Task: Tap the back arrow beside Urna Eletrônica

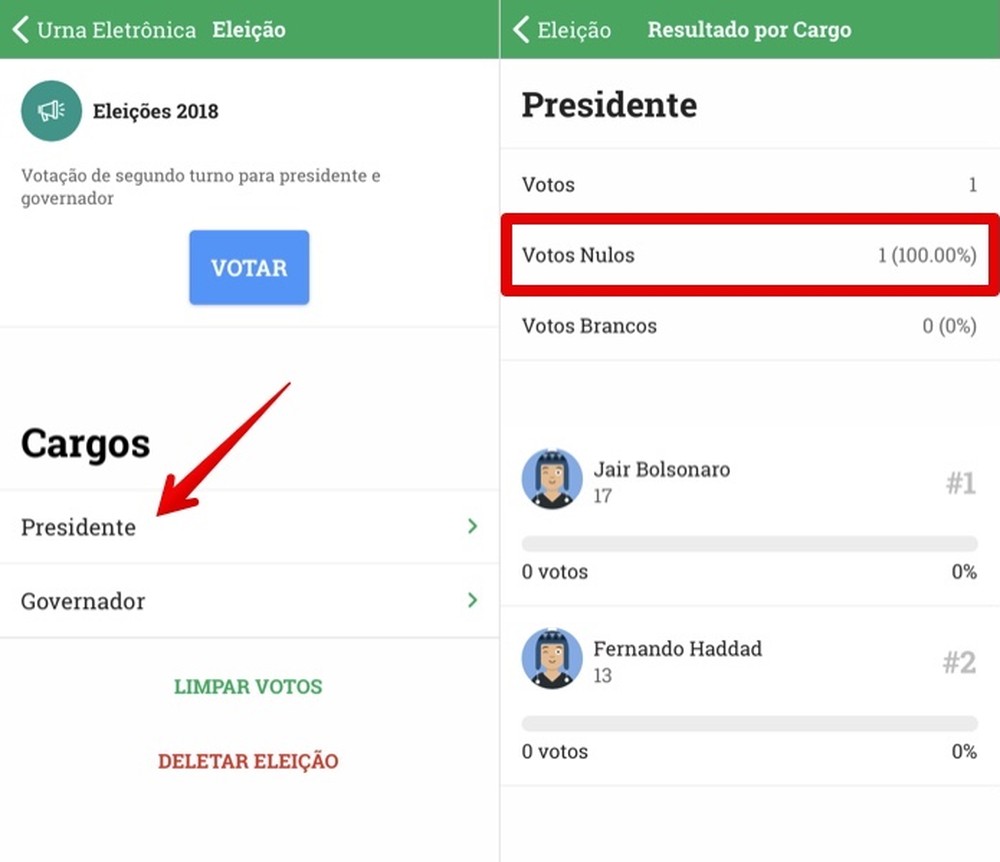Action: pyautogui.click(x=20, y=29)
